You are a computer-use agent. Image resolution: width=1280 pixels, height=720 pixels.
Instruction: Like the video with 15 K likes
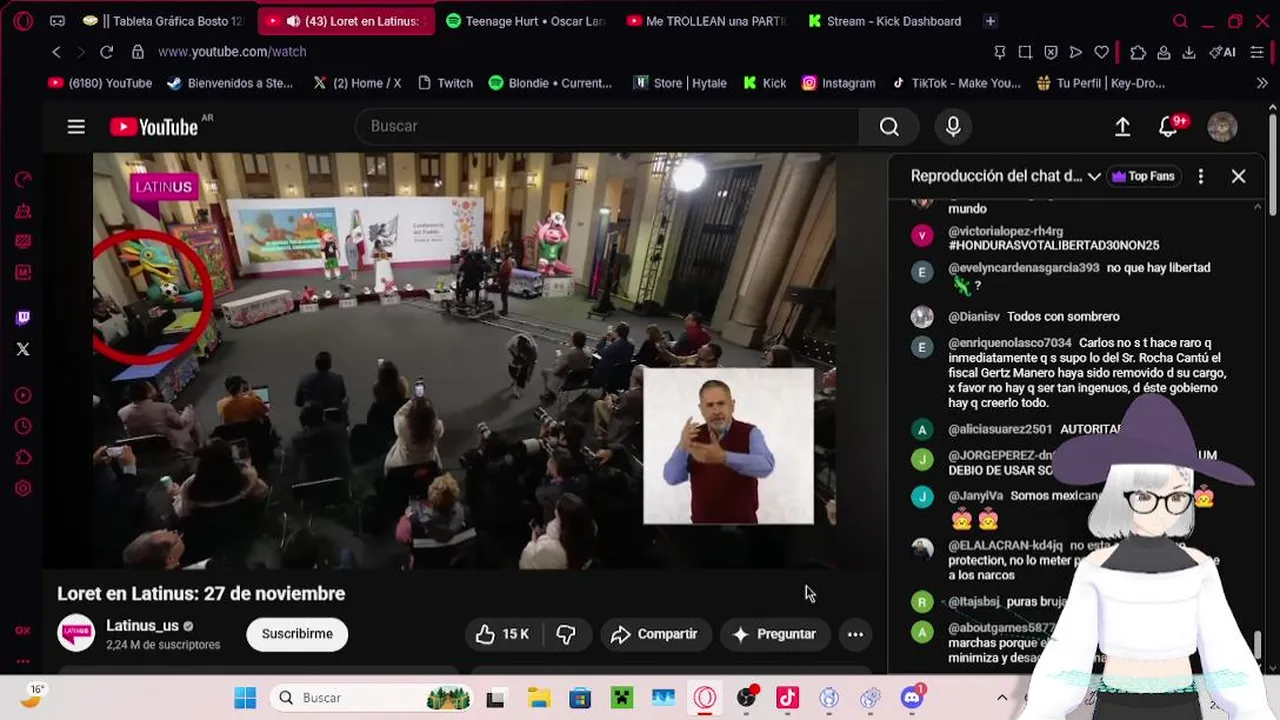502,634
